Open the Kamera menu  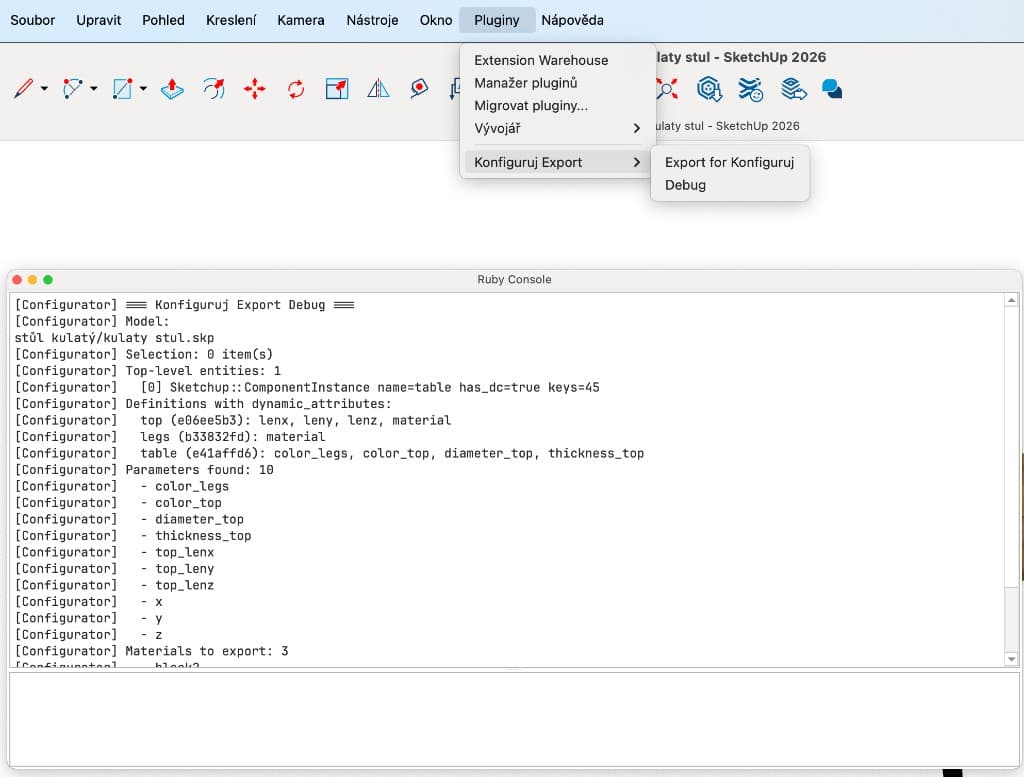pos(301,20)
